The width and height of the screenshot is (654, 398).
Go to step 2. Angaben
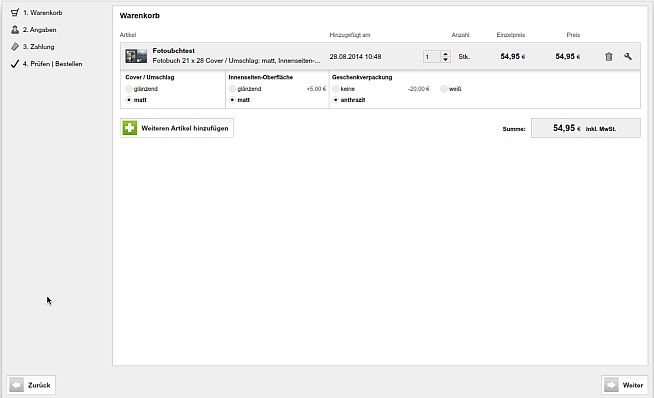pos(40,30)
